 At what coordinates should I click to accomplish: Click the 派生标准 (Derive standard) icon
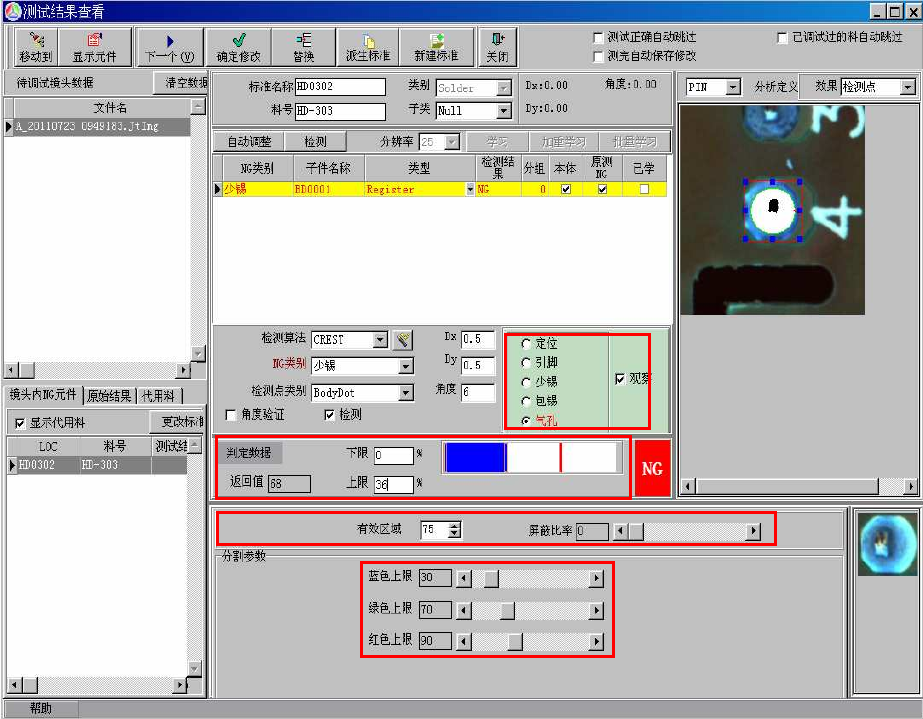[x=368, y=47]
